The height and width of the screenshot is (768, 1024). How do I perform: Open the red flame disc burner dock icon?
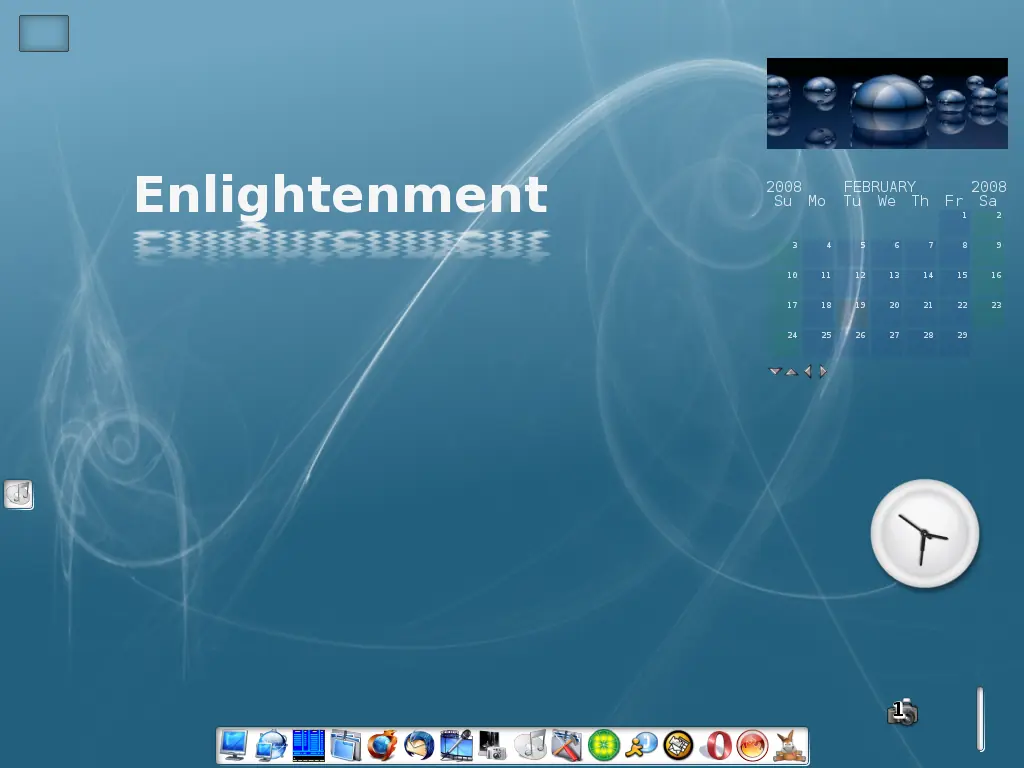pyautogui.click(x=752, y=745)
